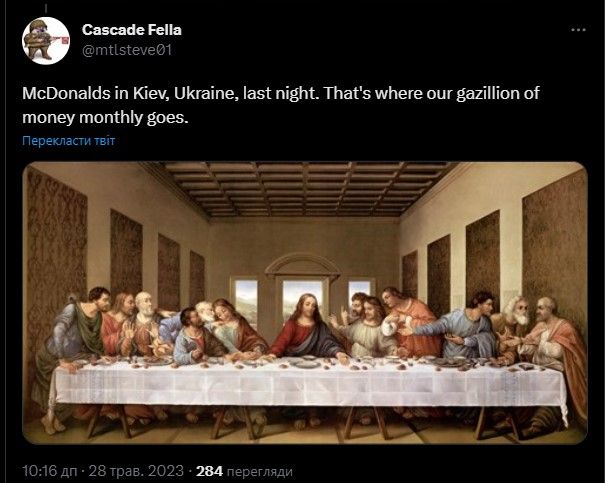Image resolution: width=605 pixels, height=483 pixels.
Task: Click the 'перегляди' views label
Action: [258, 469]
